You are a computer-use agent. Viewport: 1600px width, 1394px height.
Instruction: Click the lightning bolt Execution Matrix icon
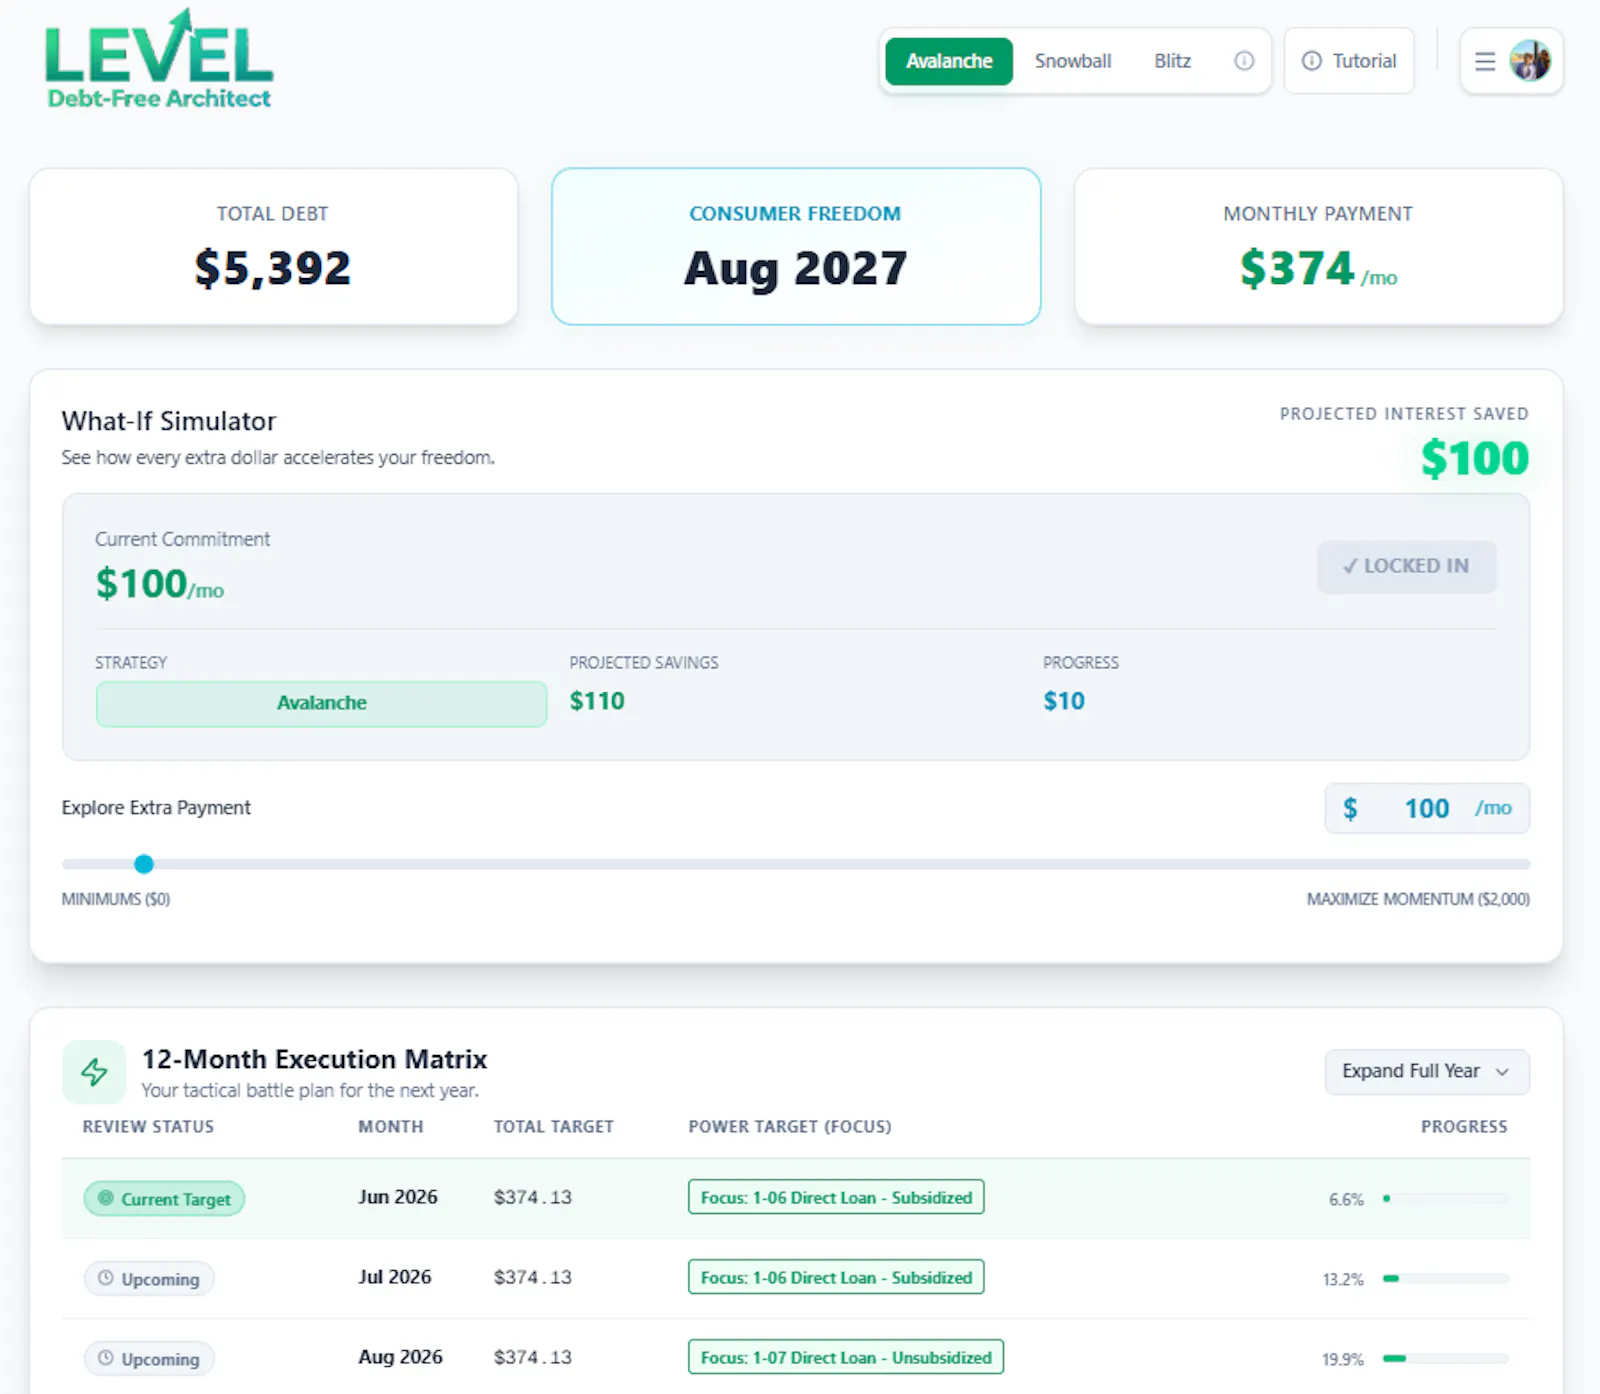94,1072
